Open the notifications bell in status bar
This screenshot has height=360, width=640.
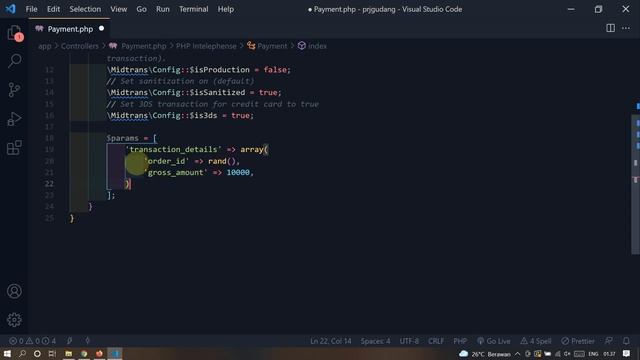[x=626, y=340]
